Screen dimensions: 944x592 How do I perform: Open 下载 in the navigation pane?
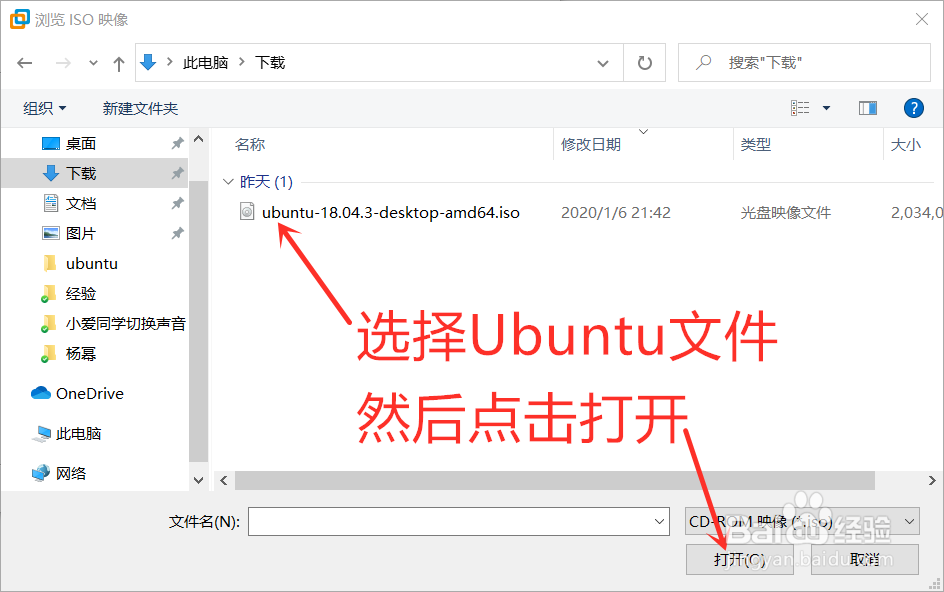click(x=81, y=173)
